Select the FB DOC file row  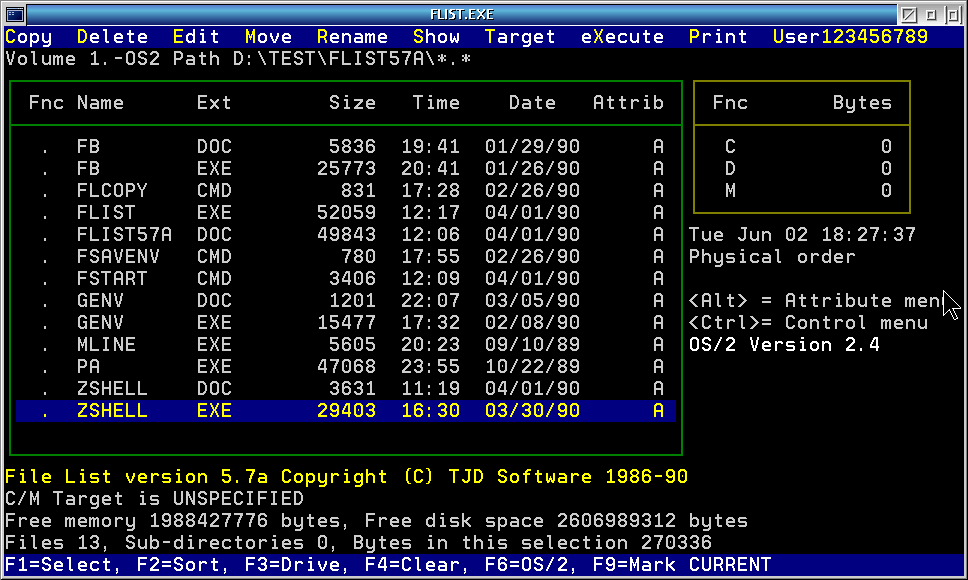346,147
